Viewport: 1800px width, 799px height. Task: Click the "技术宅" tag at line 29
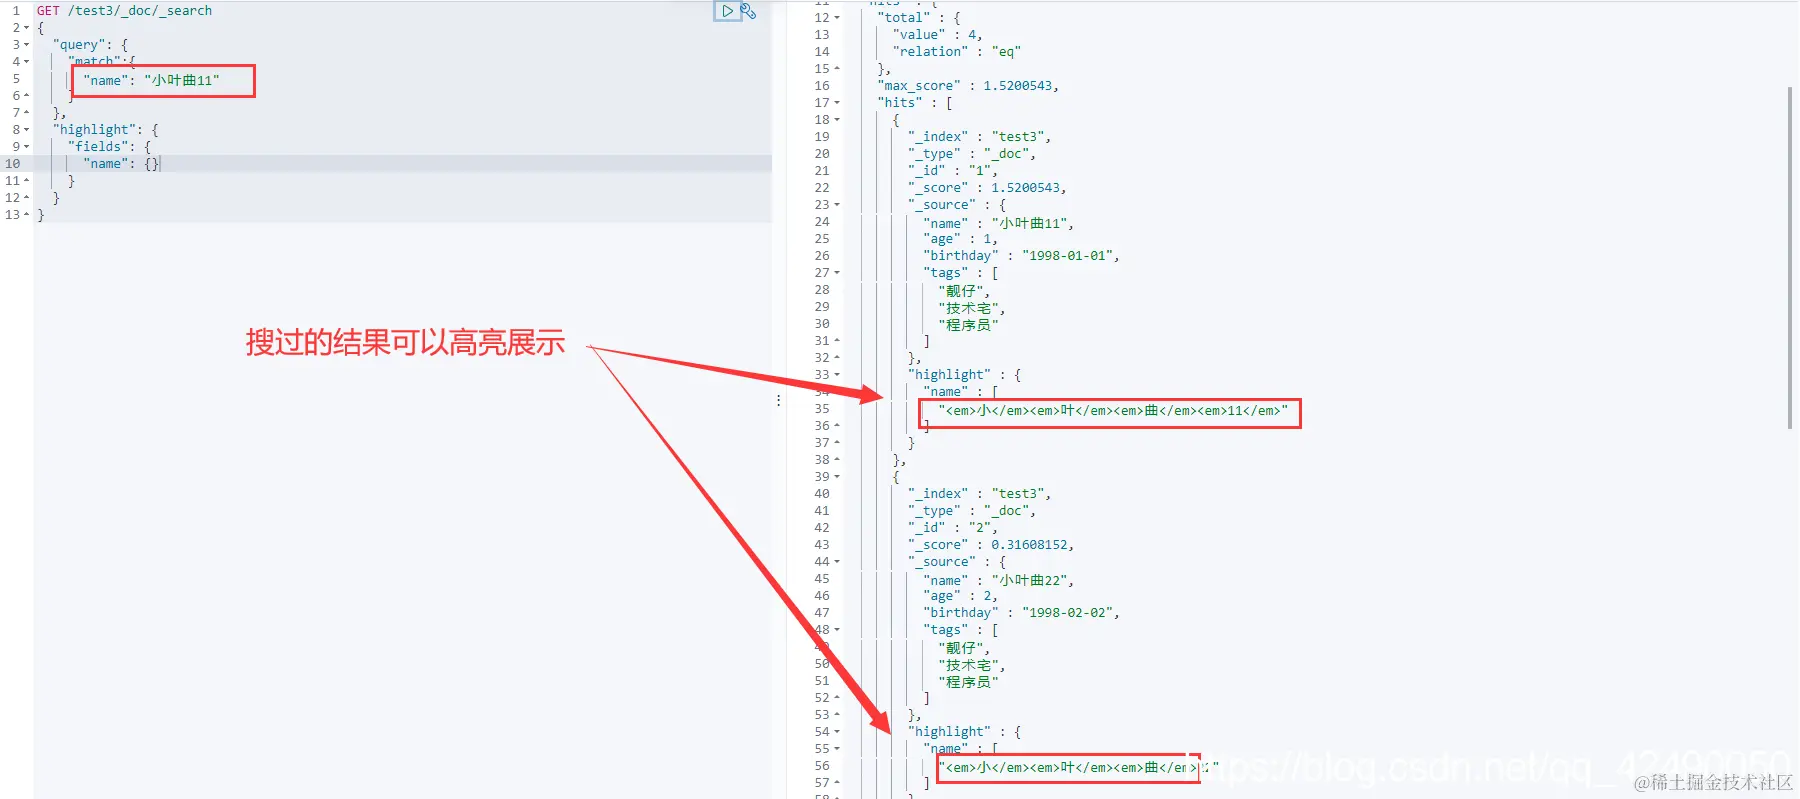[x=971, y=308]
